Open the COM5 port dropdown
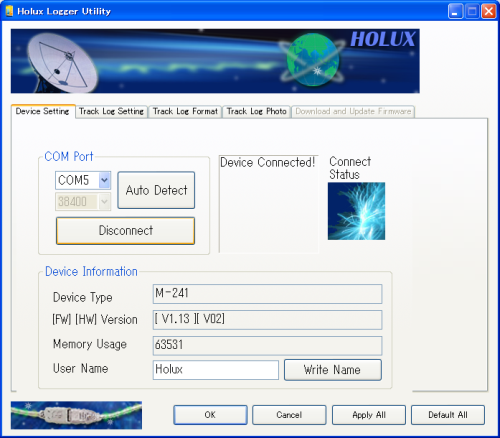 [104, 180]
